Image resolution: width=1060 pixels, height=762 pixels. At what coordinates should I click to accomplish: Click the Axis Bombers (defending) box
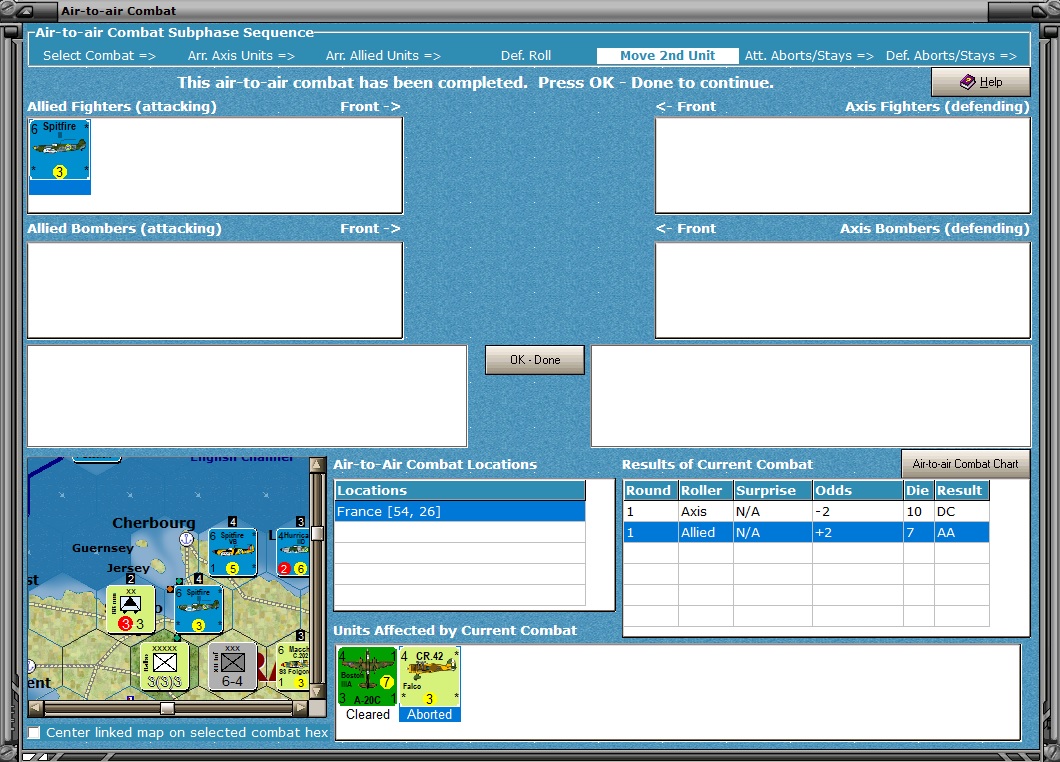(x=842, y=290)
